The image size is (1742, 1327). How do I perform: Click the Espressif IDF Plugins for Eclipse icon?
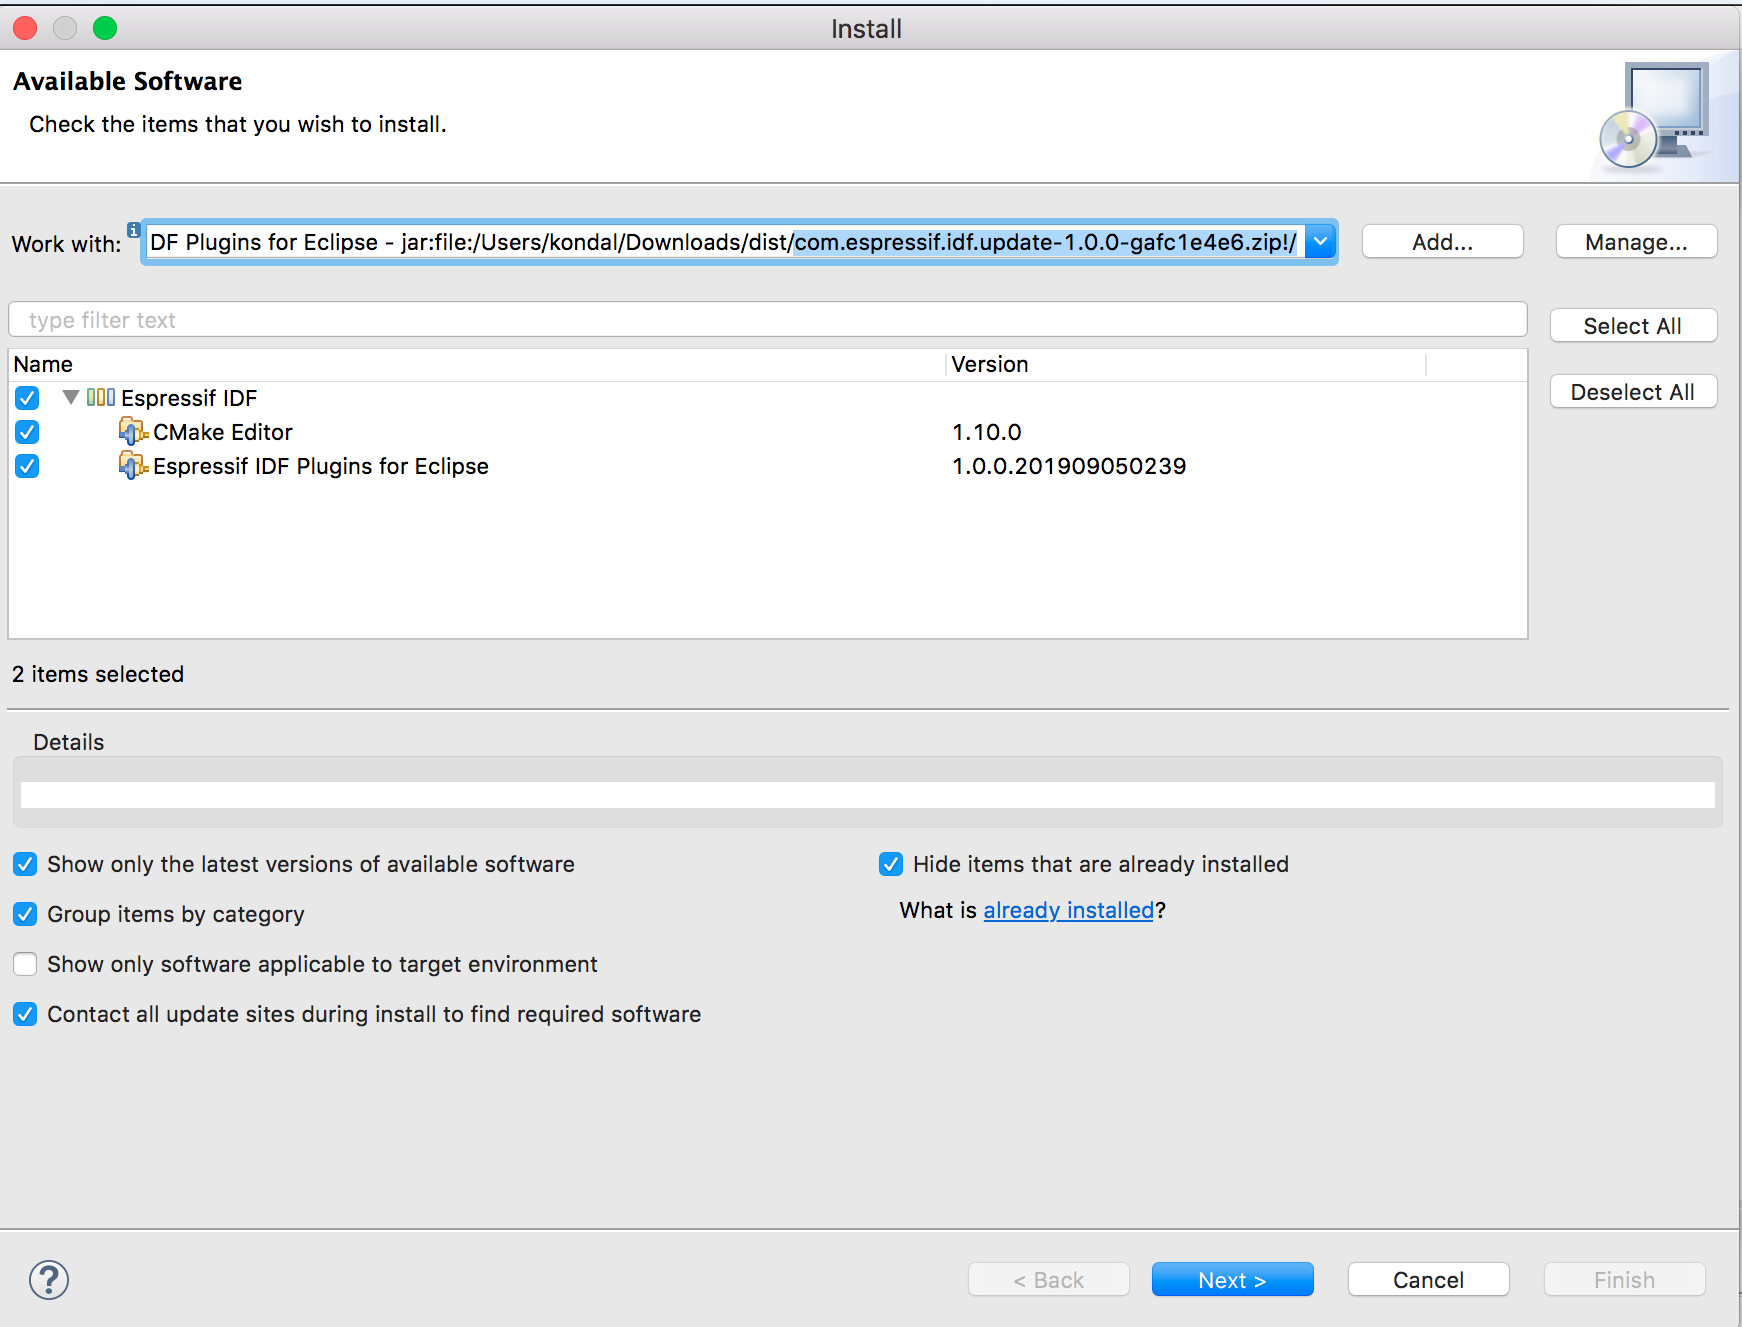click(133, 466)
